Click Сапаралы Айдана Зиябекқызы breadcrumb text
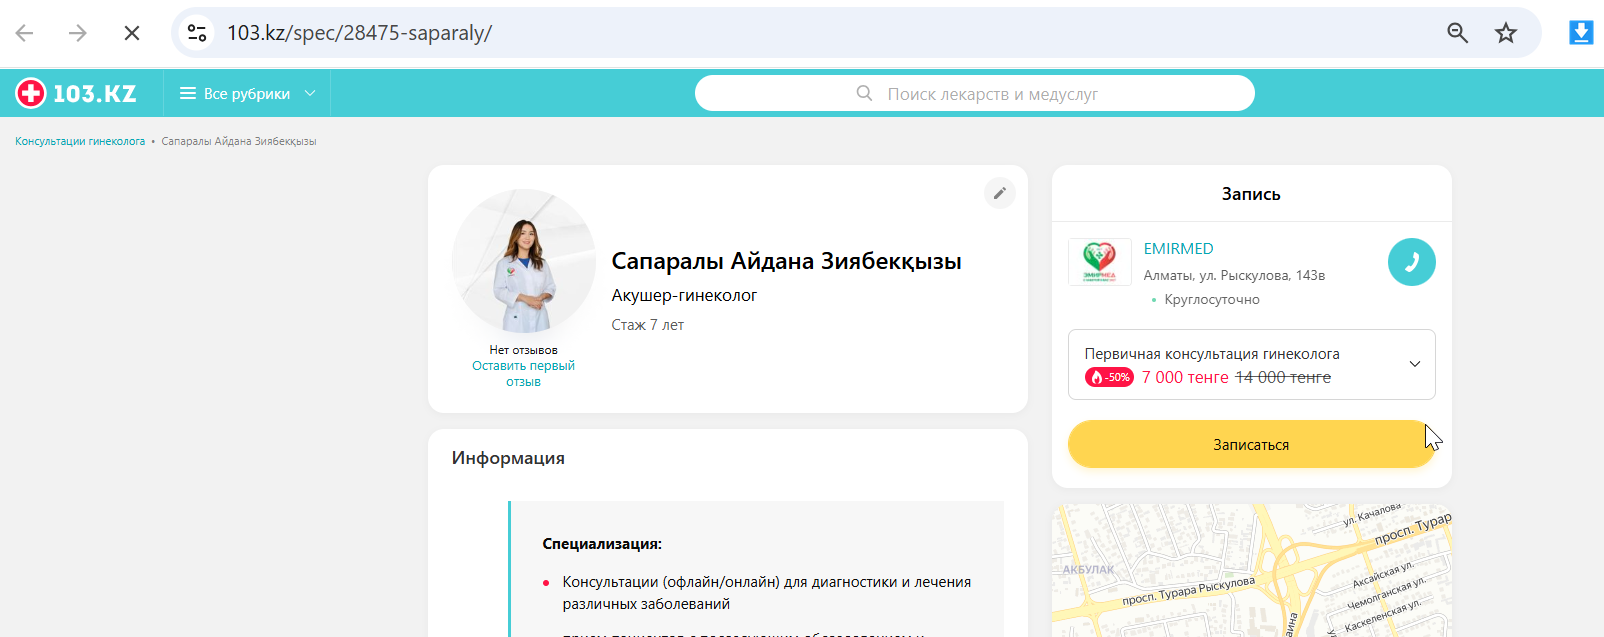This screenshot has height=637, width=1604. 239,141
